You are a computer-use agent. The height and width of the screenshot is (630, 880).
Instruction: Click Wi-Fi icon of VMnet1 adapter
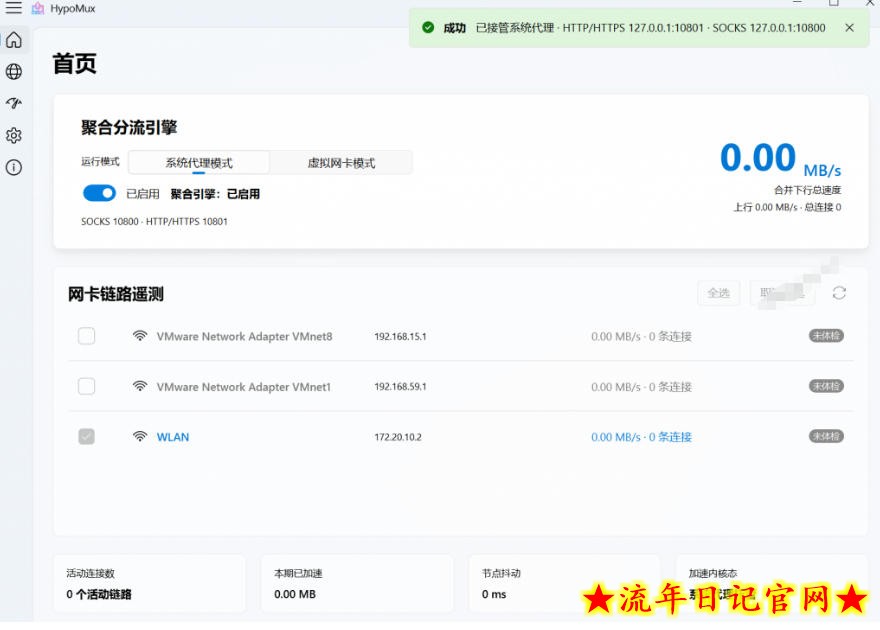tap(140, 386)
